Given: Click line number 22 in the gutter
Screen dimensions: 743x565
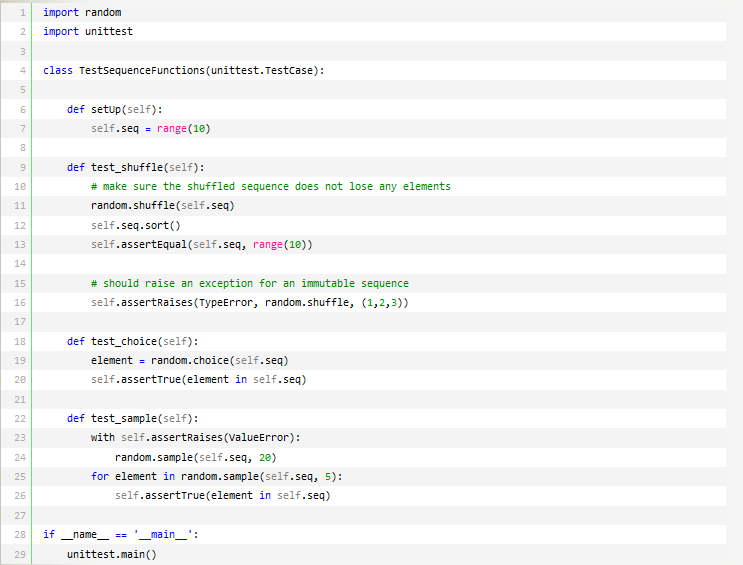Looking at the screenshot, I should [x=21, y=418].
